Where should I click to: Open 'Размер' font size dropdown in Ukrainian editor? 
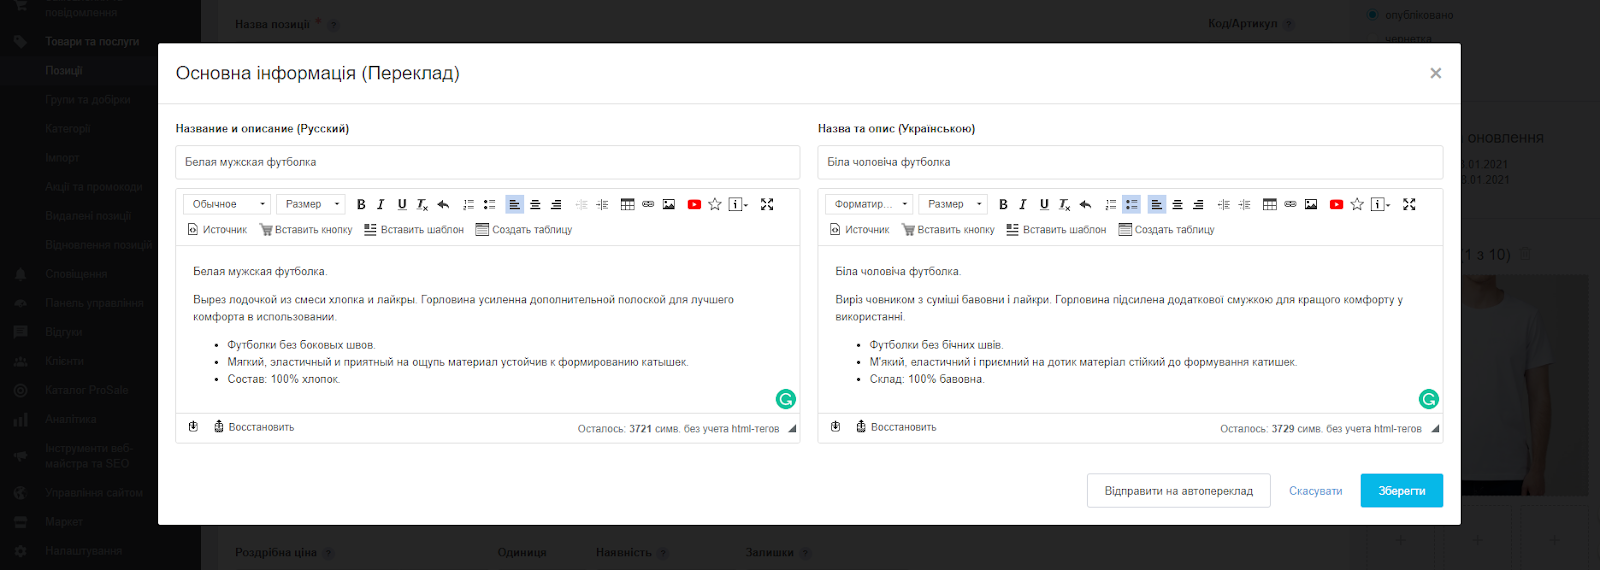click(953, 204)
